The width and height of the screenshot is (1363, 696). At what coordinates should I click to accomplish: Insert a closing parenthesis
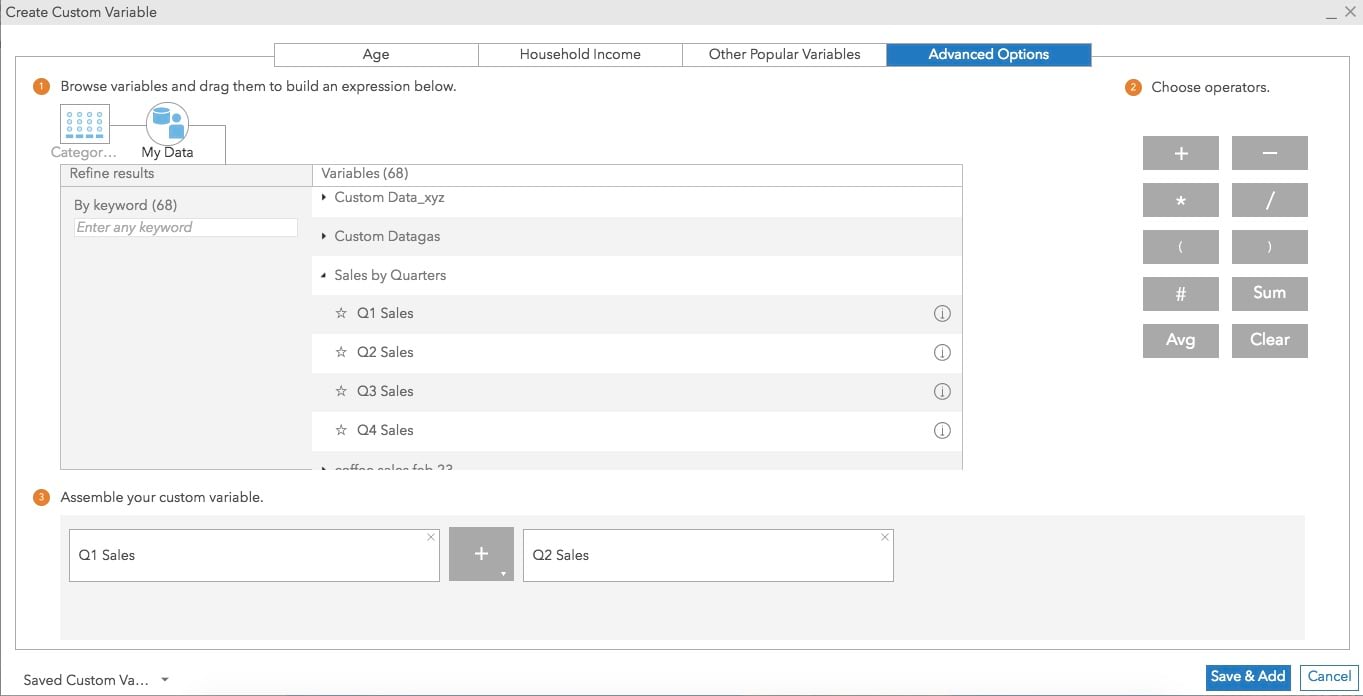pyautogui.click(x=1270, y=247)
